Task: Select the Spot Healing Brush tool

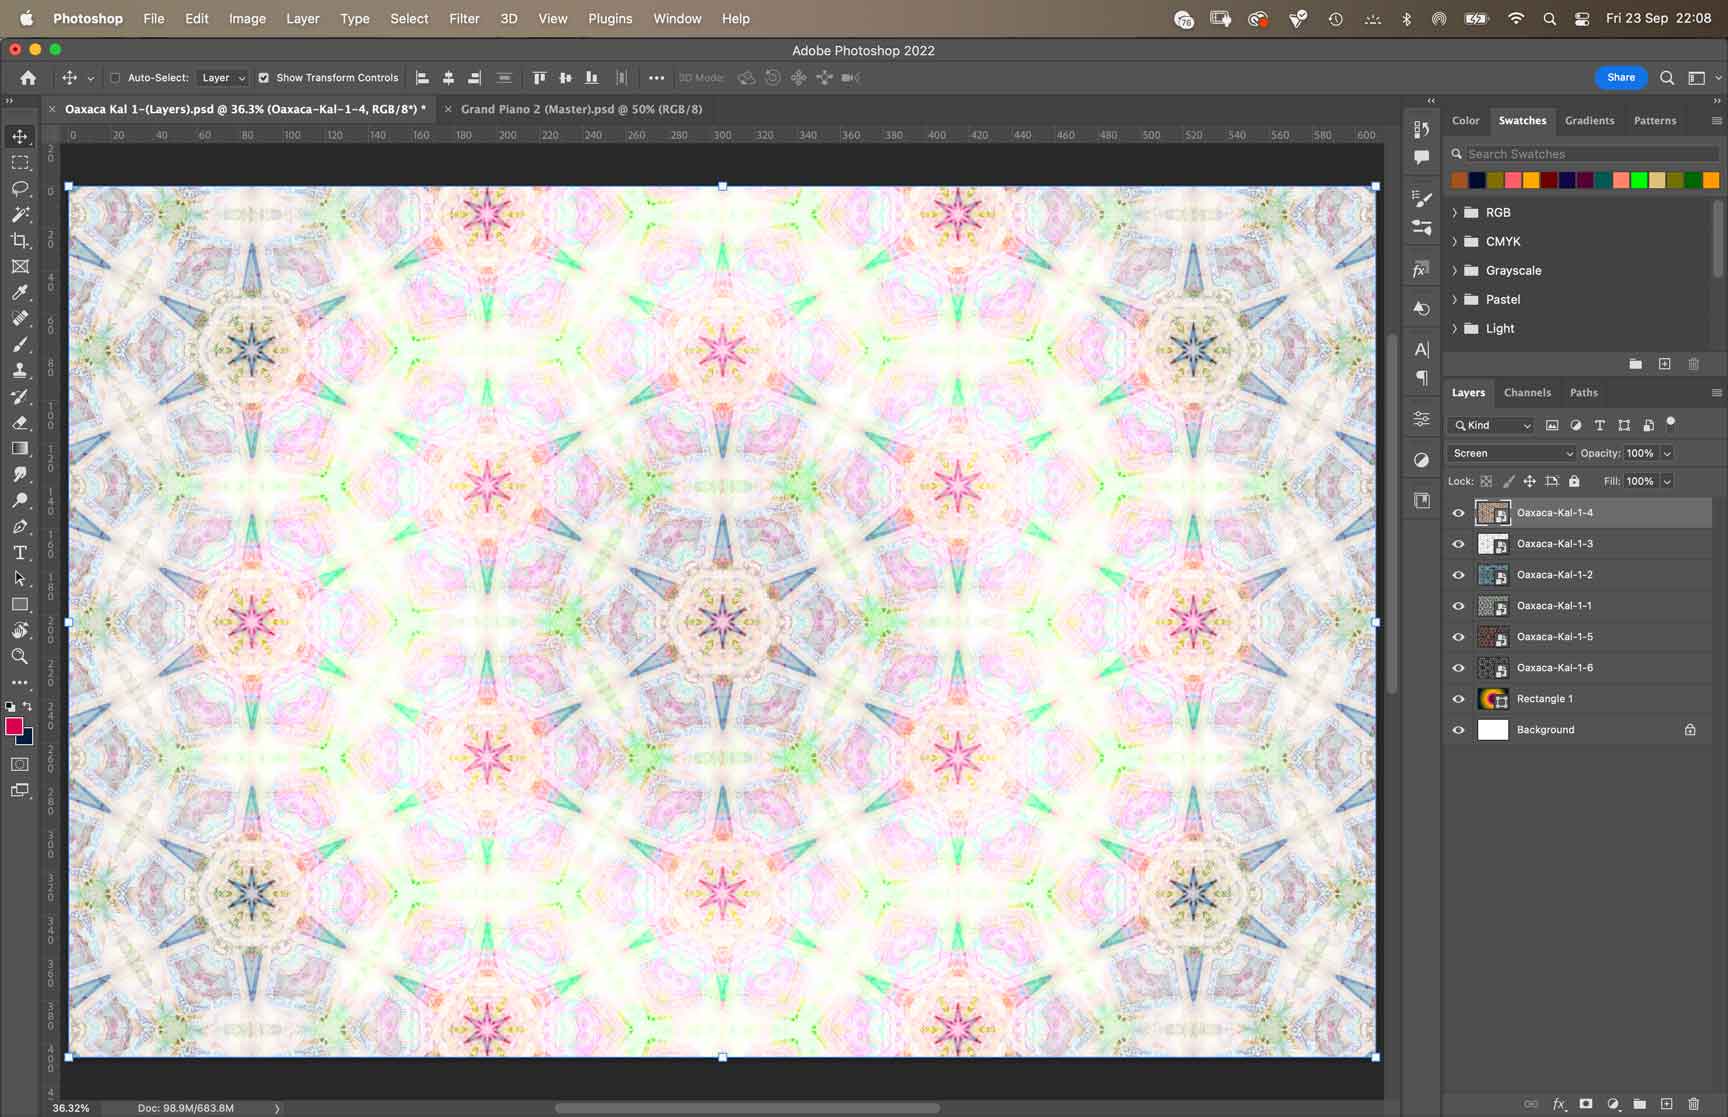Action: (20, 318)
